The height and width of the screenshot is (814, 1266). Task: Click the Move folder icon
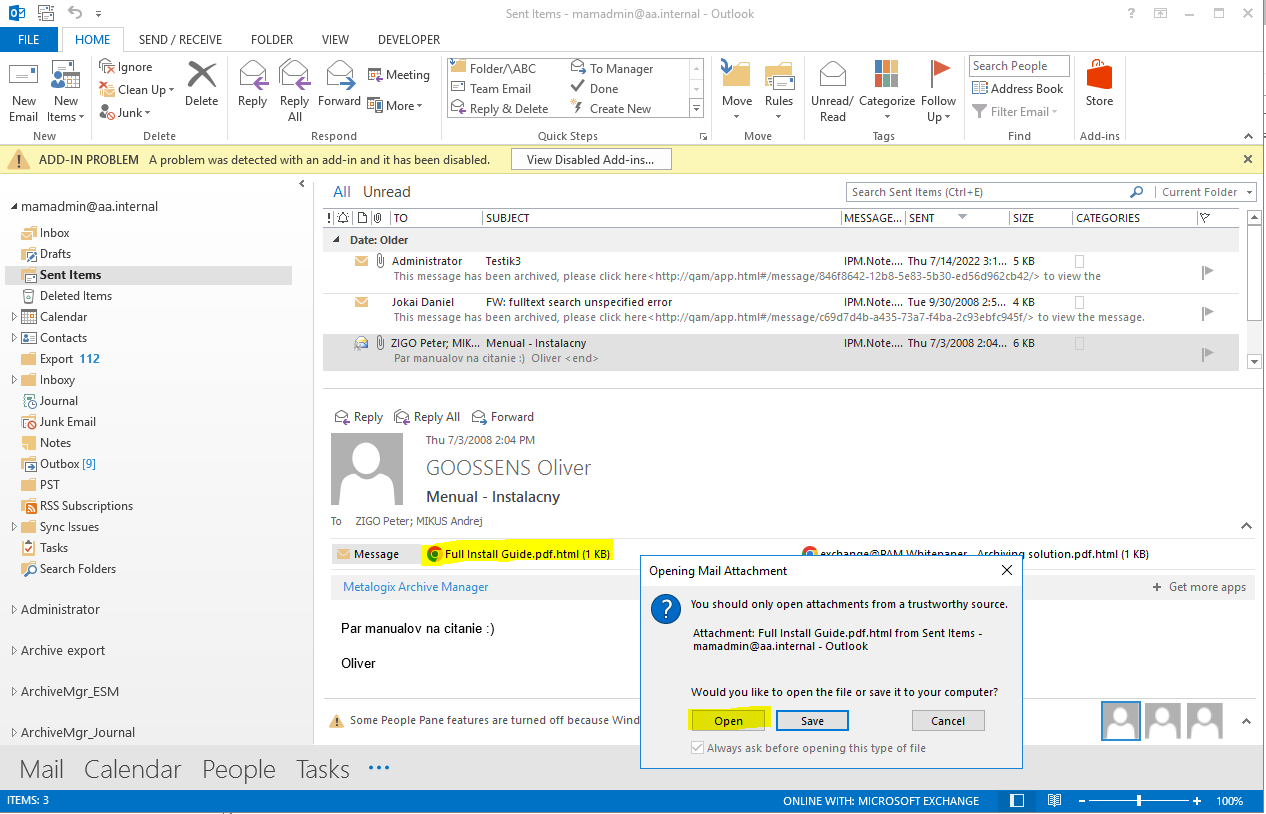[x=737, y=76]
